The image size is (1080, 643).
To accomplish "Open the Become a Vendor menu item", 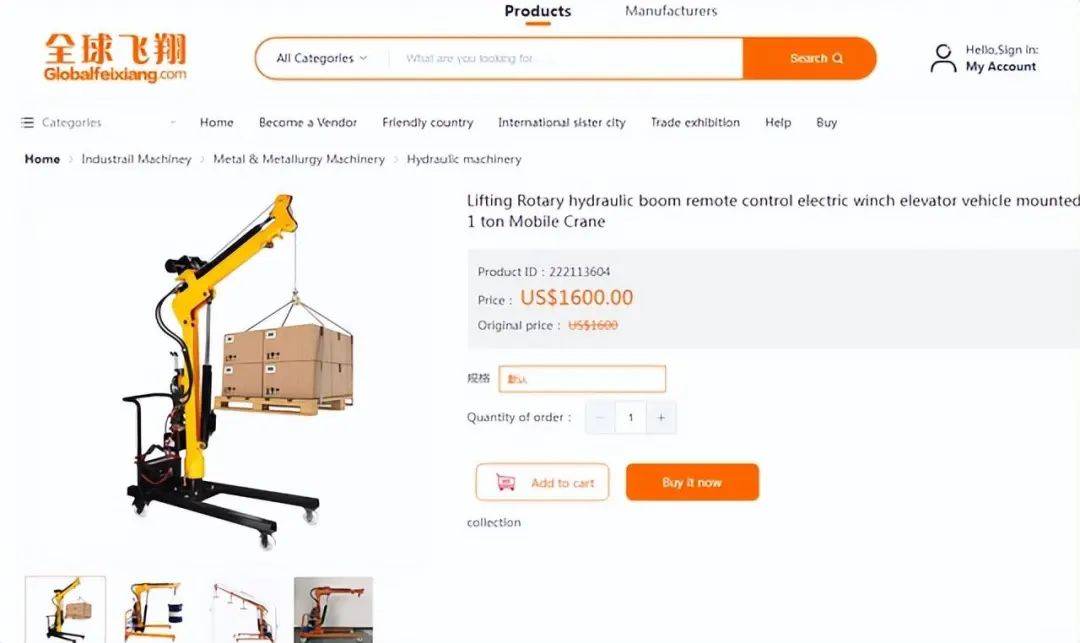I will pyautogui.click(x=308, y=123).
